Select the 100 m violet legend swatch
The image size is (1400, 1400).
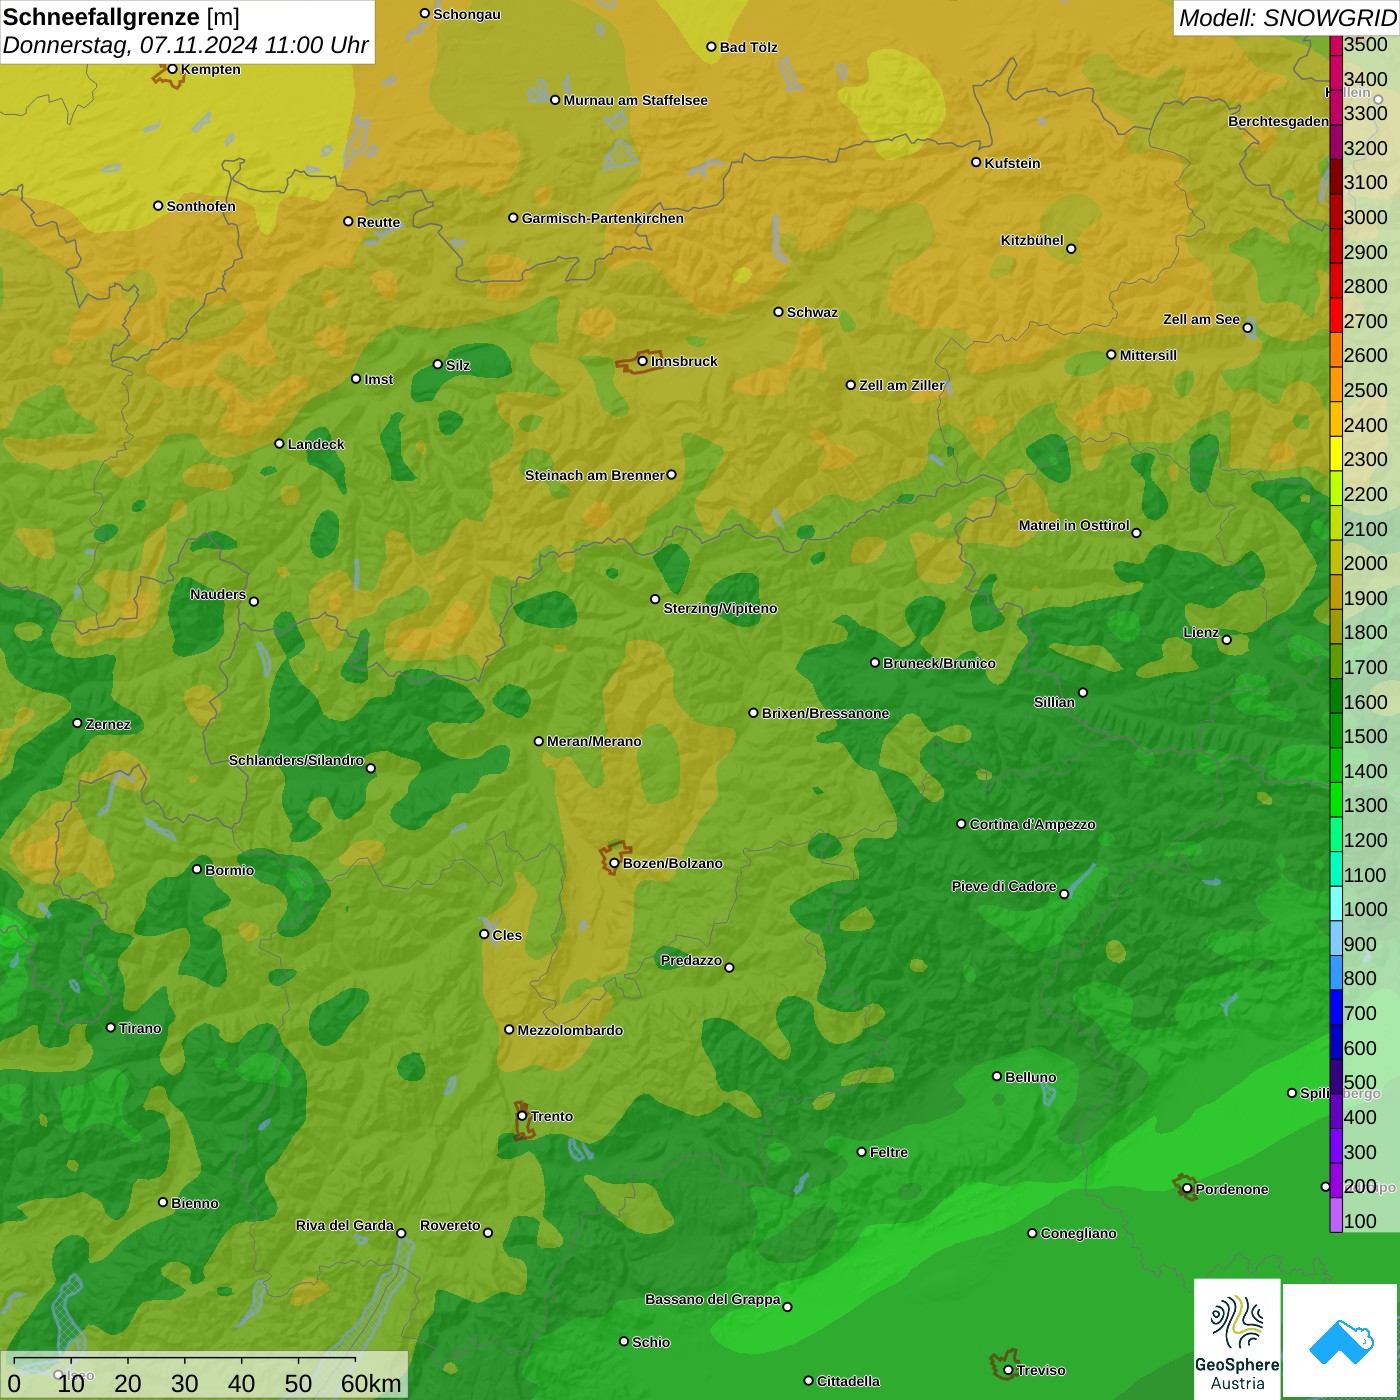coord(1336,1216)
